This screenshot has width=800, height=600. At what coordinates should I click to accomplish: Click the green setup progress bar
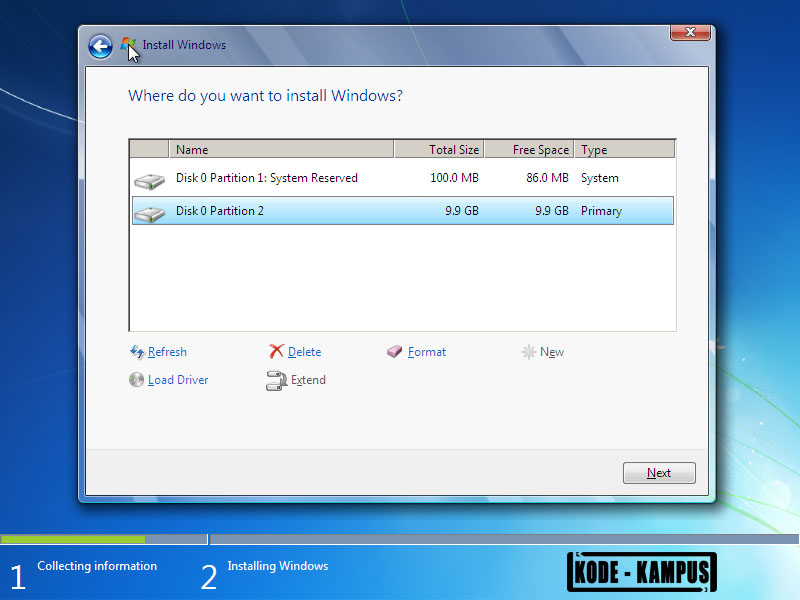[73, 539]
